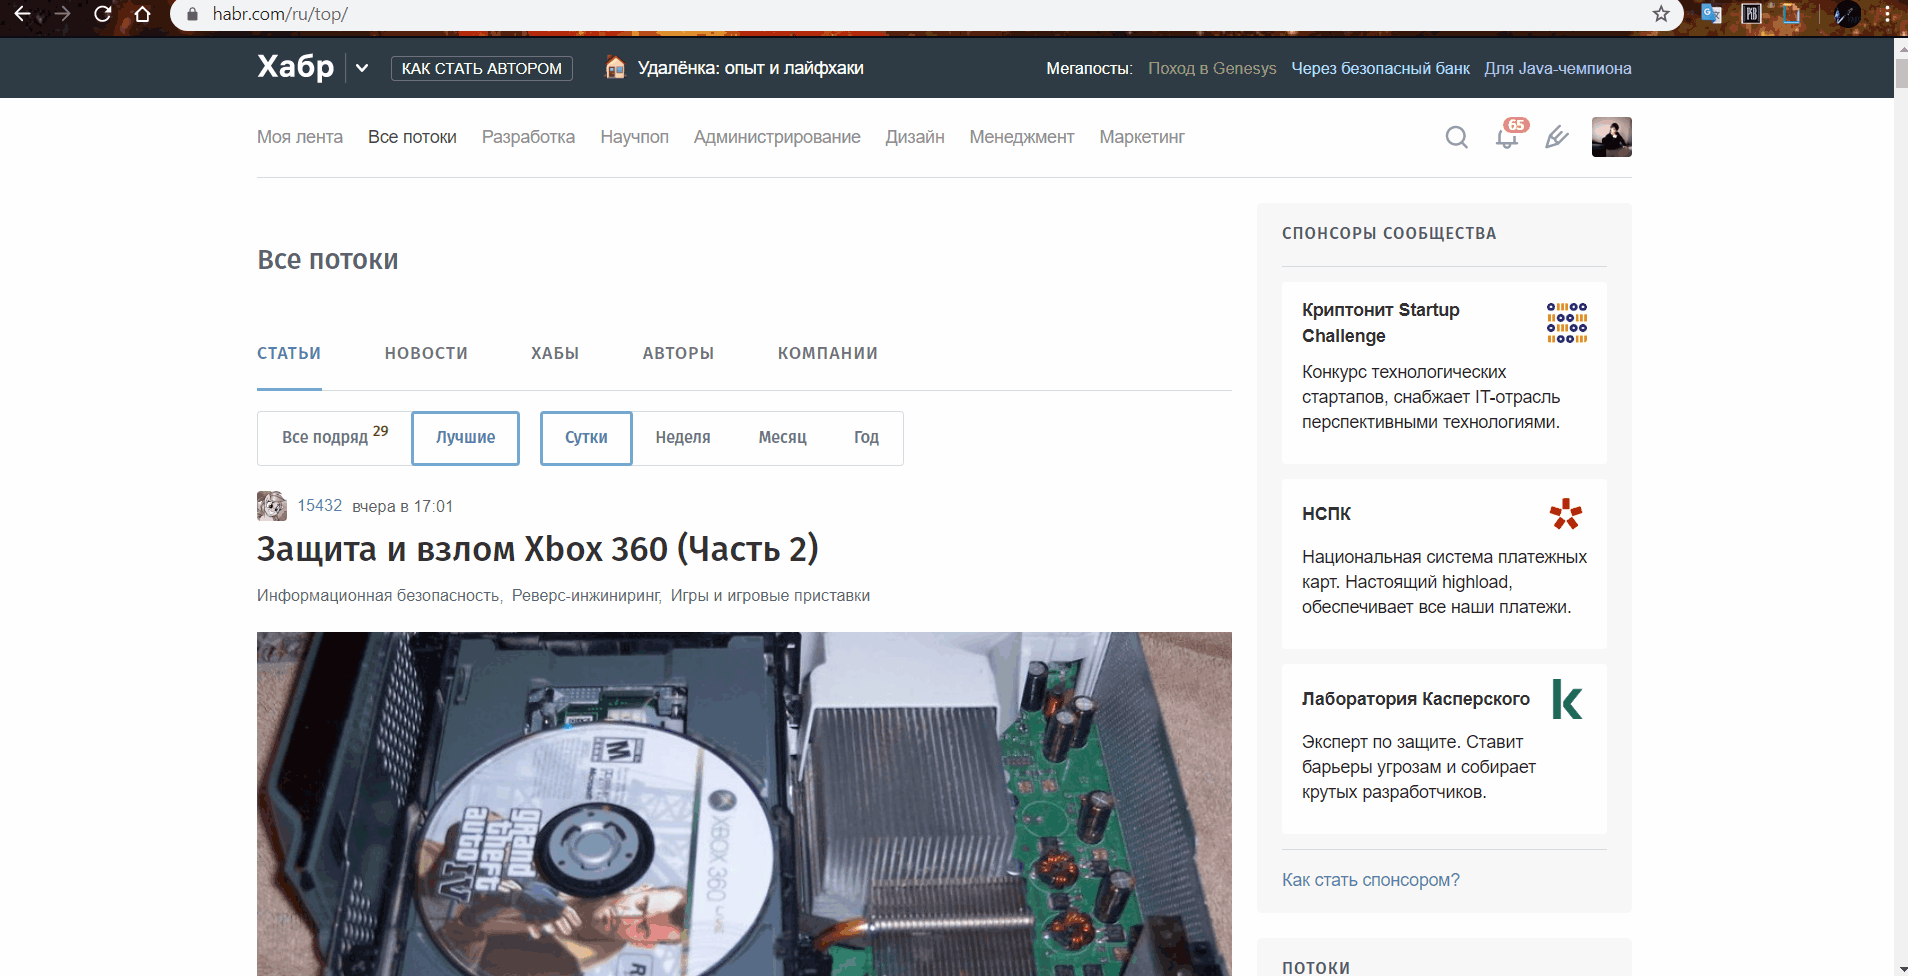Open article Защита и взлом Xbox 360
Screen dimensions: 1908x976
538,549
